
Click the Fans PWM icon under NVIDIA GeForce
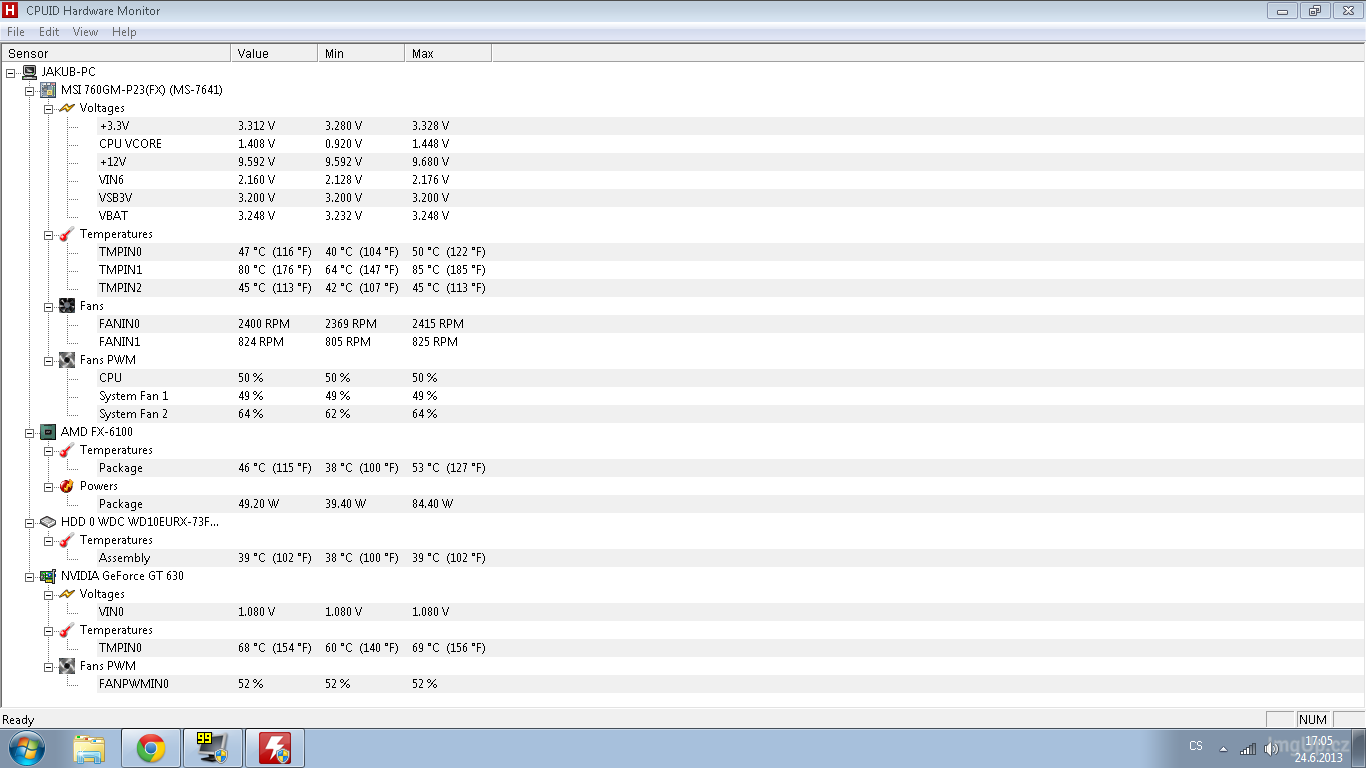pos(67,666)
